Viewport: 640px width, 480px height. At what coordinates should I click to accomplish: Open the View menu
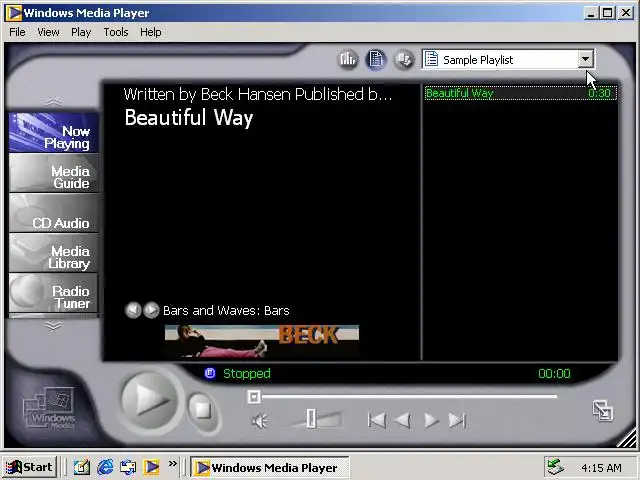[x=48, y=32]
